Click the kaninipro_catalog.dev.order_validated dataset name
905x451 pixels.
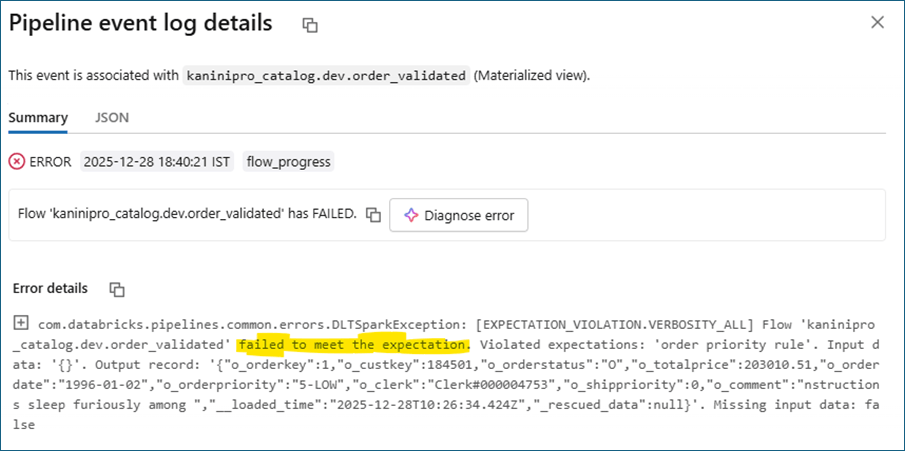[x=328, y=76]
